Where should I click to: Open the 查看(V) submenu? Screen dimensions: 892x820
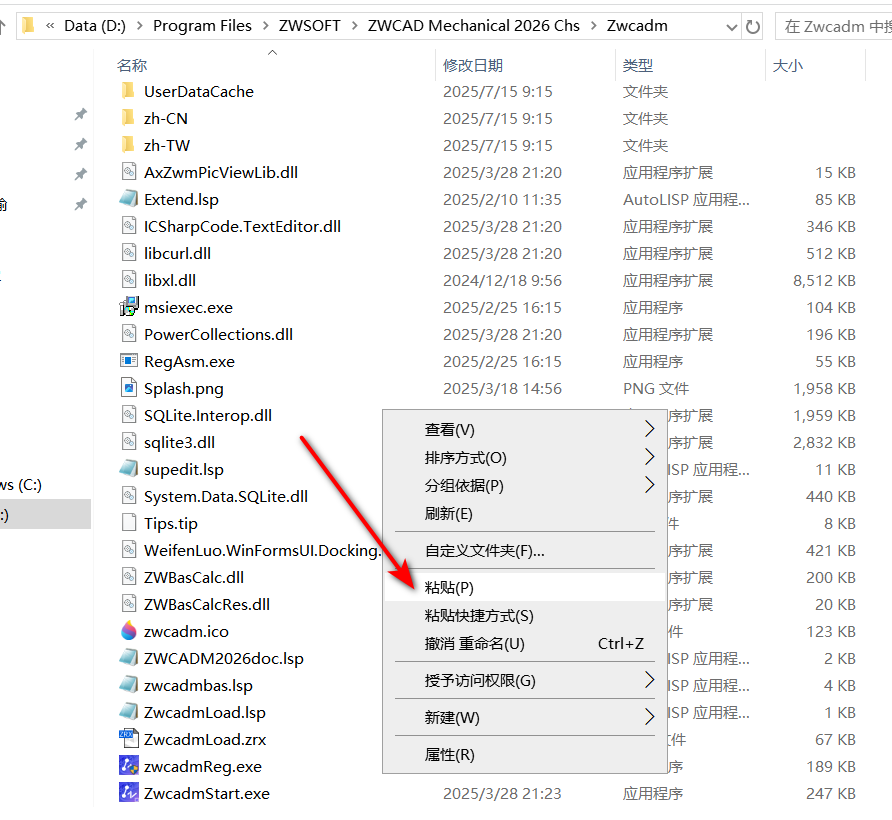(525, 430)
